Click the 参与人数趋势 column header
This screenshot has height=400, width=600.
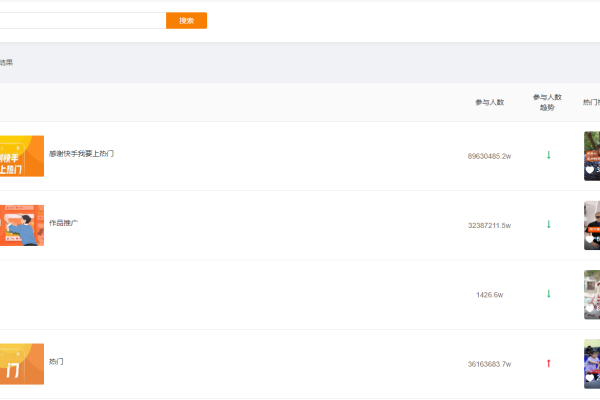[548, 102]
